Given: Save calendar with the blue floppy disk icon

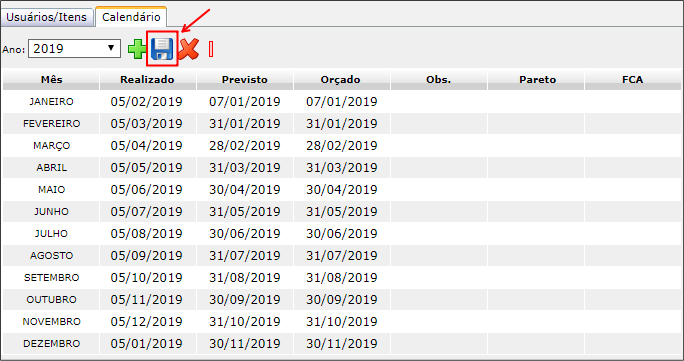Looking at the screenshot, I should click(x=162, y=49).
